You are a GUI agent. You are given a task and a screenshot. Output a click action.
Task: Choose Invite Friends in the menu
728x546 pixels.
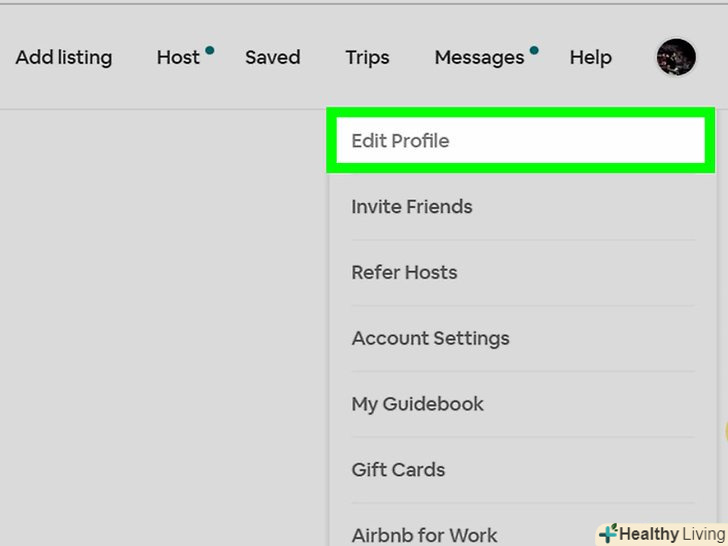[412, 207]
